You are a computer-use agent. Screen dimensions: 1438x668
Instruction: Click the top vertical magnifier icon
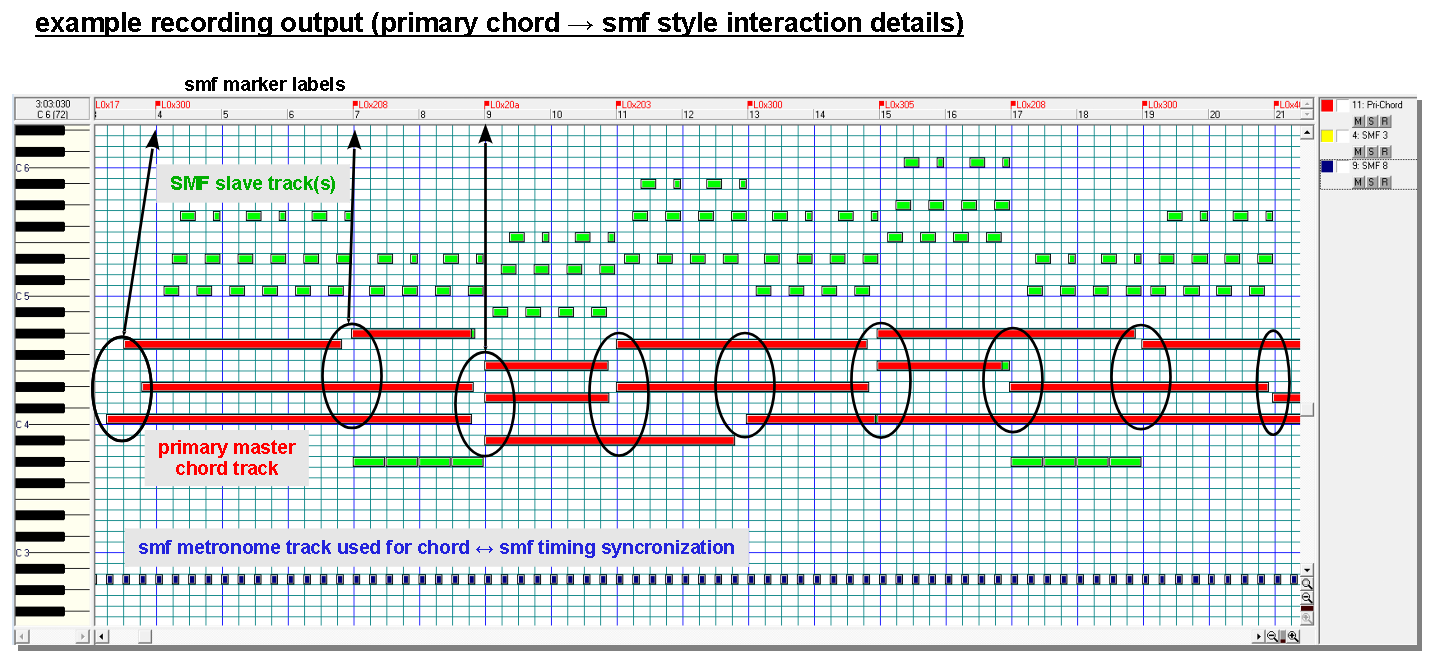coord(1307,583)
